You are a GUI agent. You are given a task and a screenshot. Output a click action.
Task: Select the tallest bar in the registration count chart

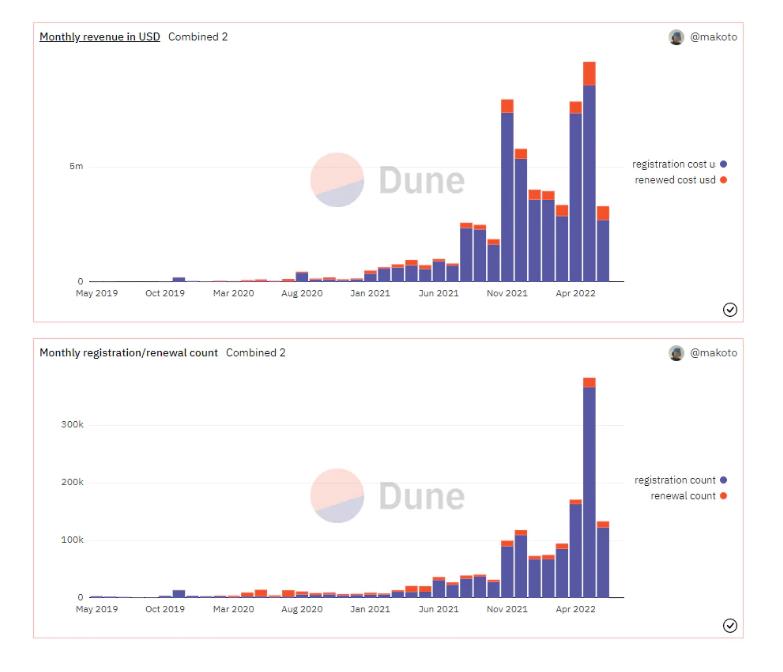click(x=589, y=490)
